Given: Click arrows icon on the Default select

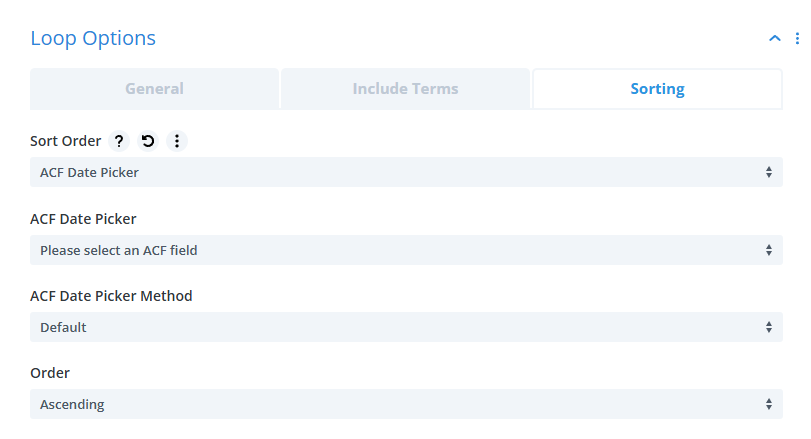Looking at the screenshot, I should click(768, 327).
